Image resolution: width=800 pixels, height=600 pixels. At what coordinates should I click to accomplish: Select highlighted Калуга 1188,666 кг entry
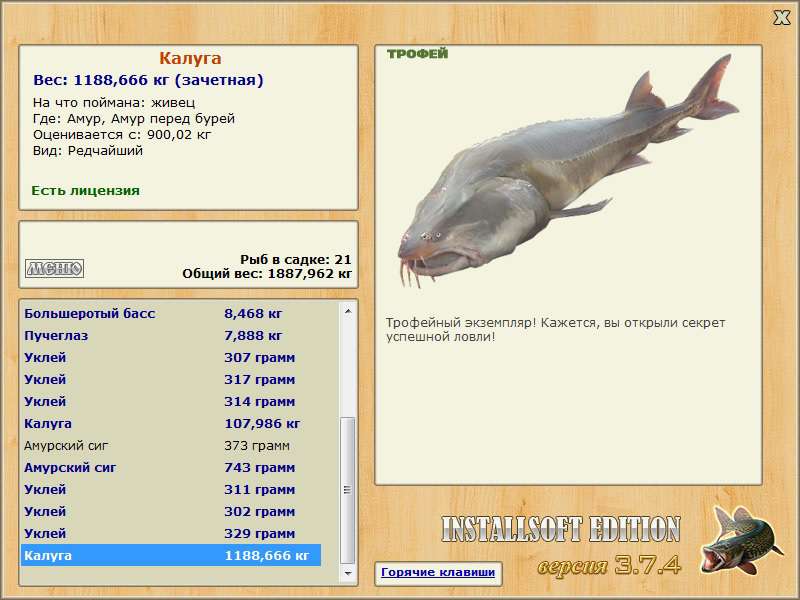[171, 555]
